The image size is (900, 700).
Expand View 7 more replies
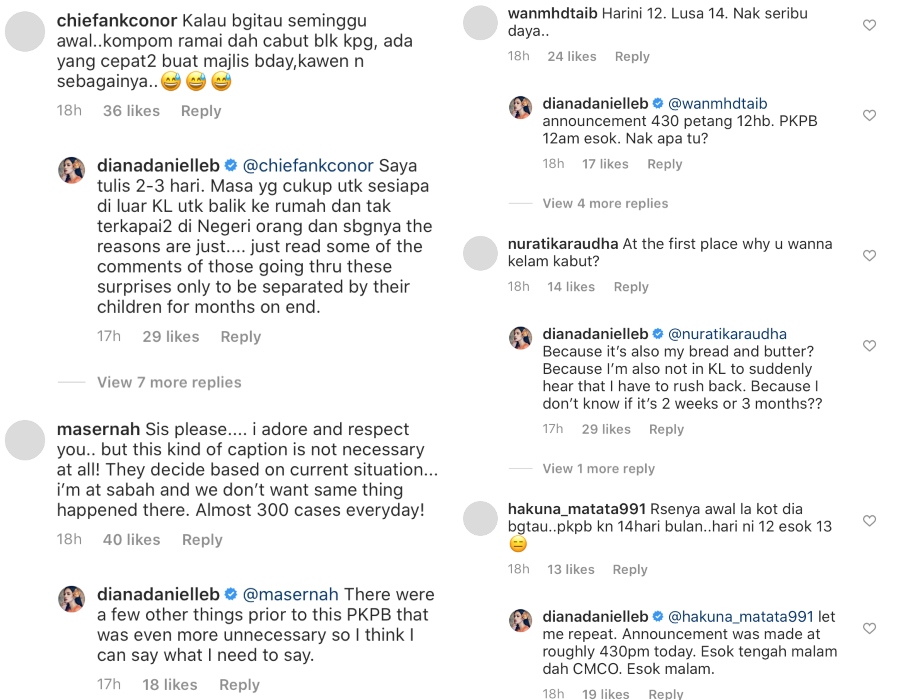point(169,382)
